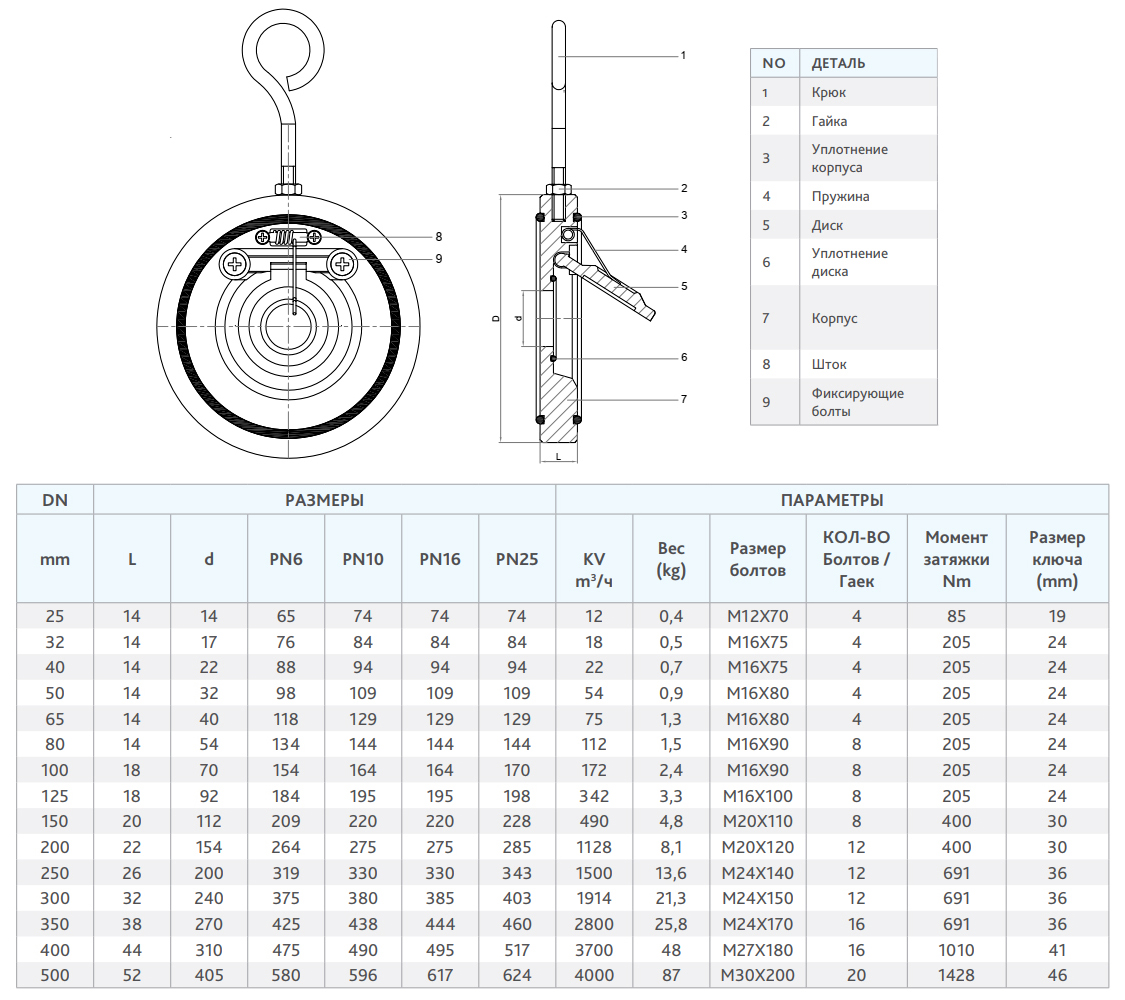Image resolution: width=1125 pixels, height=1000 pixels.
Task: Click the hex nut atop the front view
Action: click(x=288, y=187)
